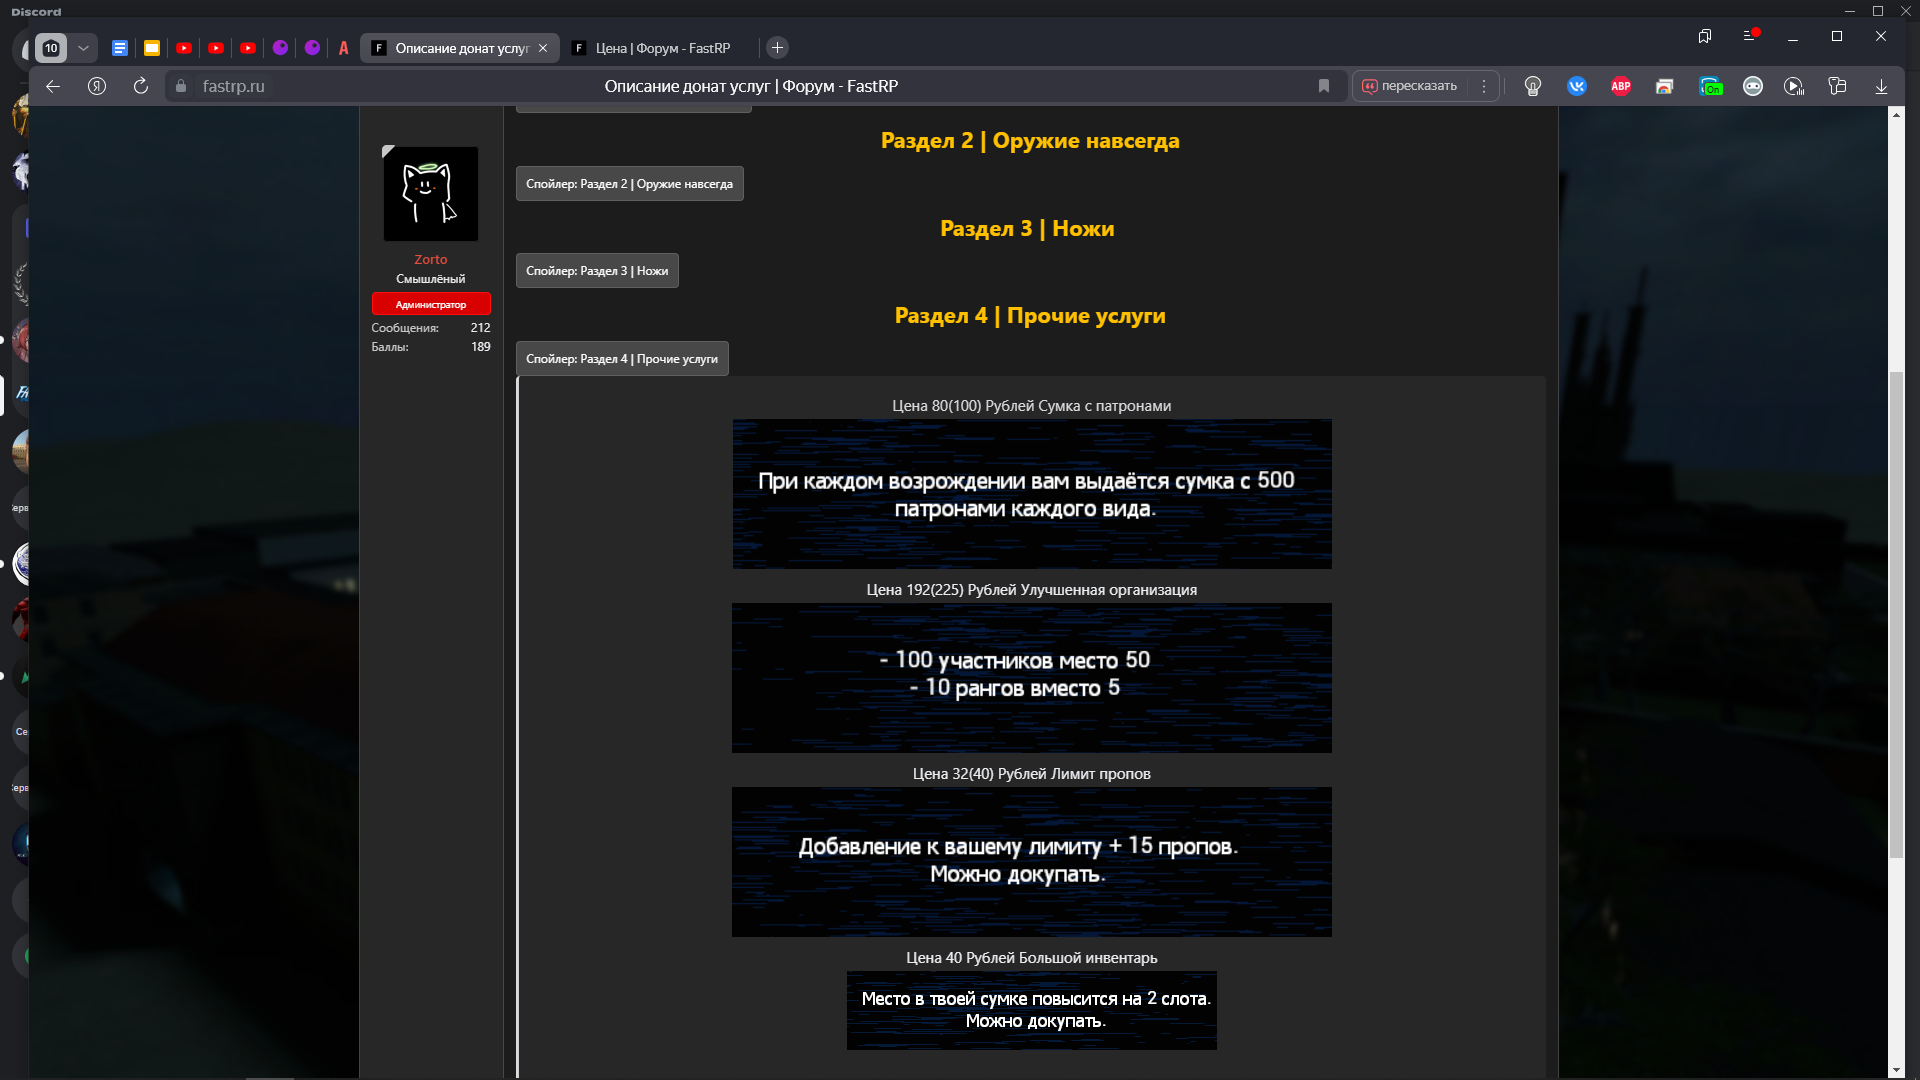Open the inventory 2 слота image
Viewport: 1920px width, 1080px height.
pos(1032,1010)
